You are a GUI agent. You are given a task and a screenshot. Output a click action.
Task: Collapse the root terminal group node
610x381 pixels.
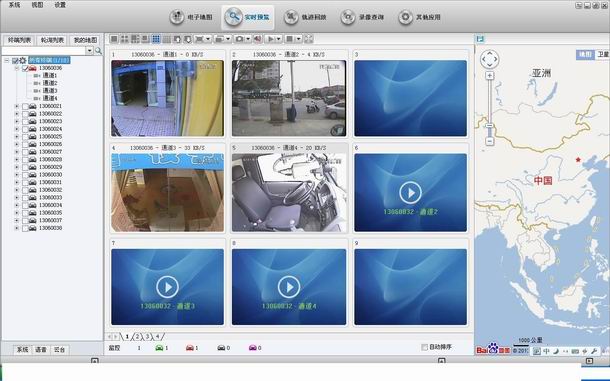click(7, 61)
